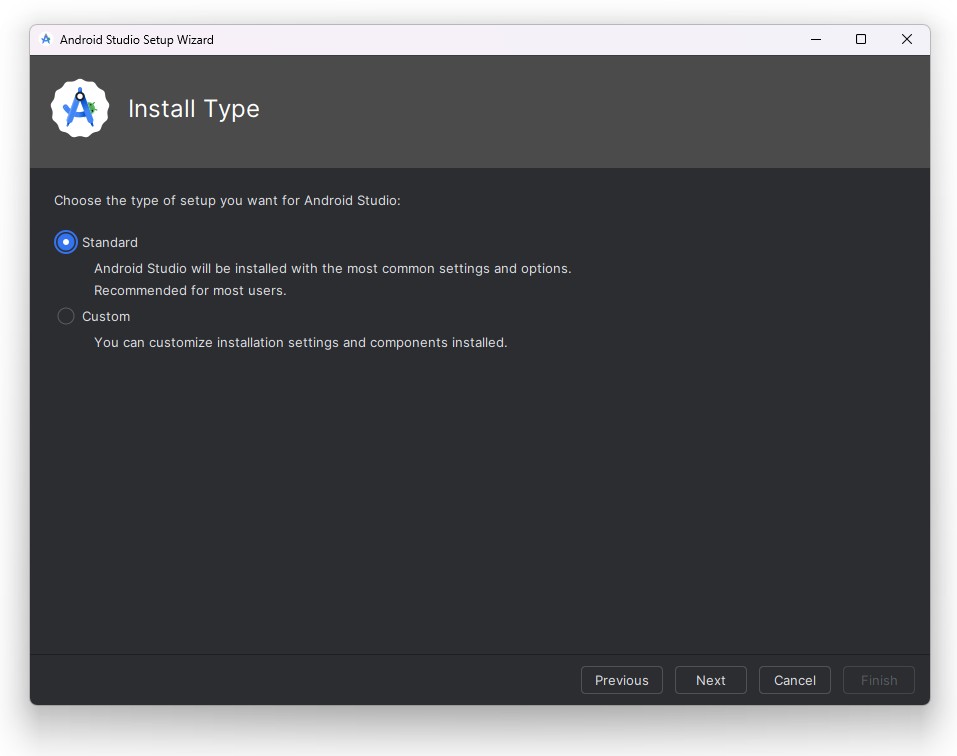Click the "Android Studio Setup Wizard" window title
Image resolution: width=957 pixels, height=756 pixels.
coord(137,40)
